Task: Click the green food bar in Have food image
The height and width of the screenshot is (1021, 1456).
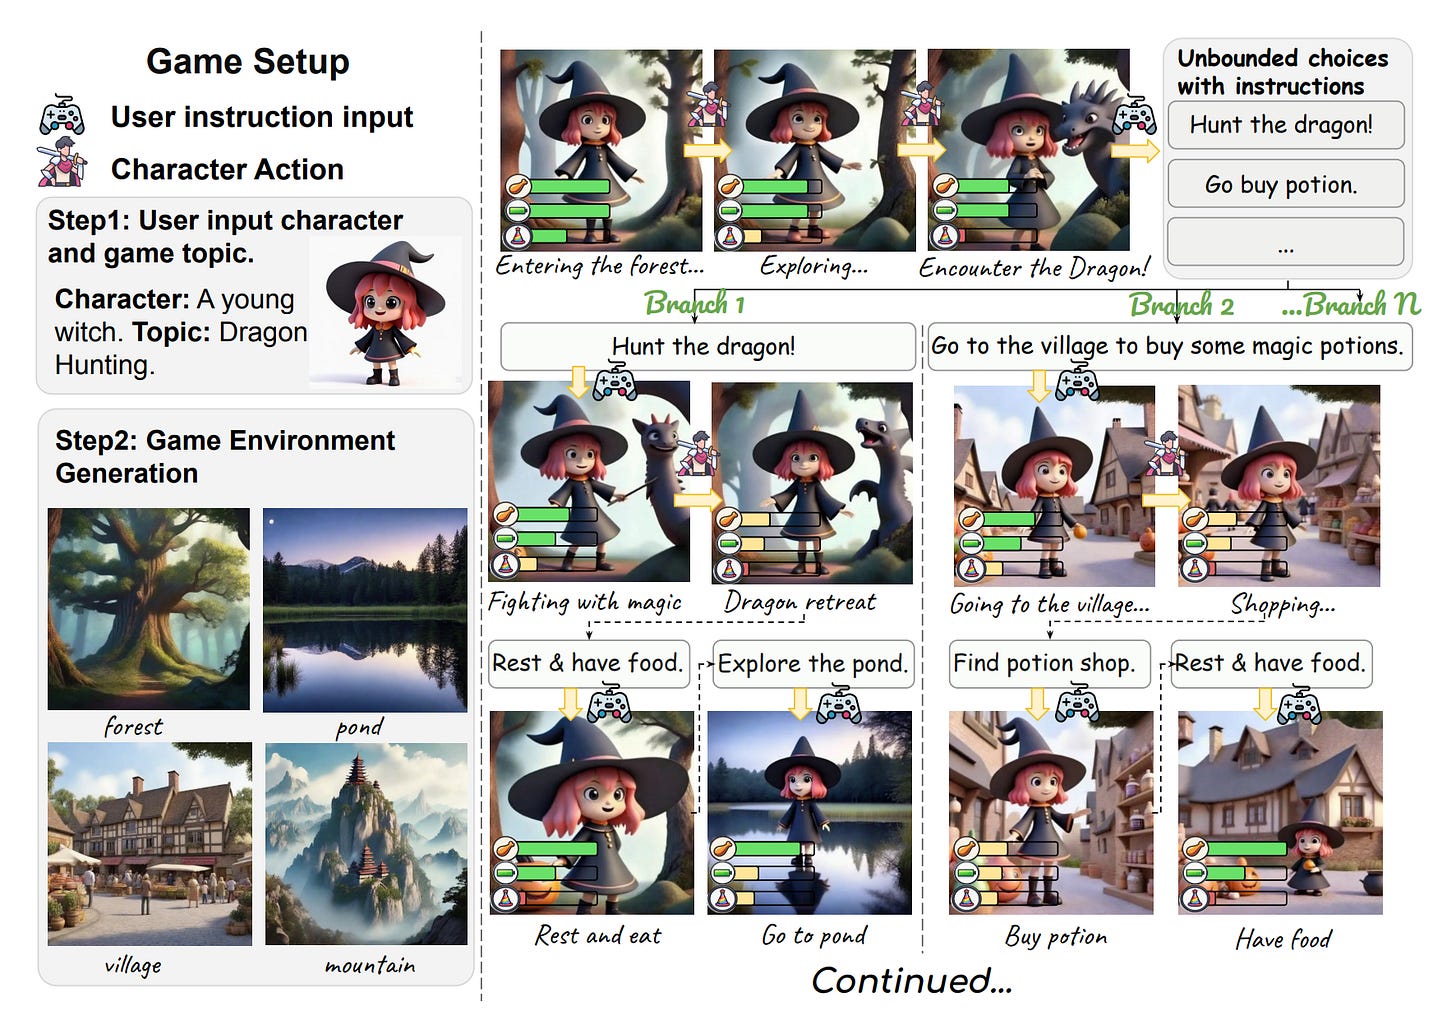Action: tap(1246, 849)
